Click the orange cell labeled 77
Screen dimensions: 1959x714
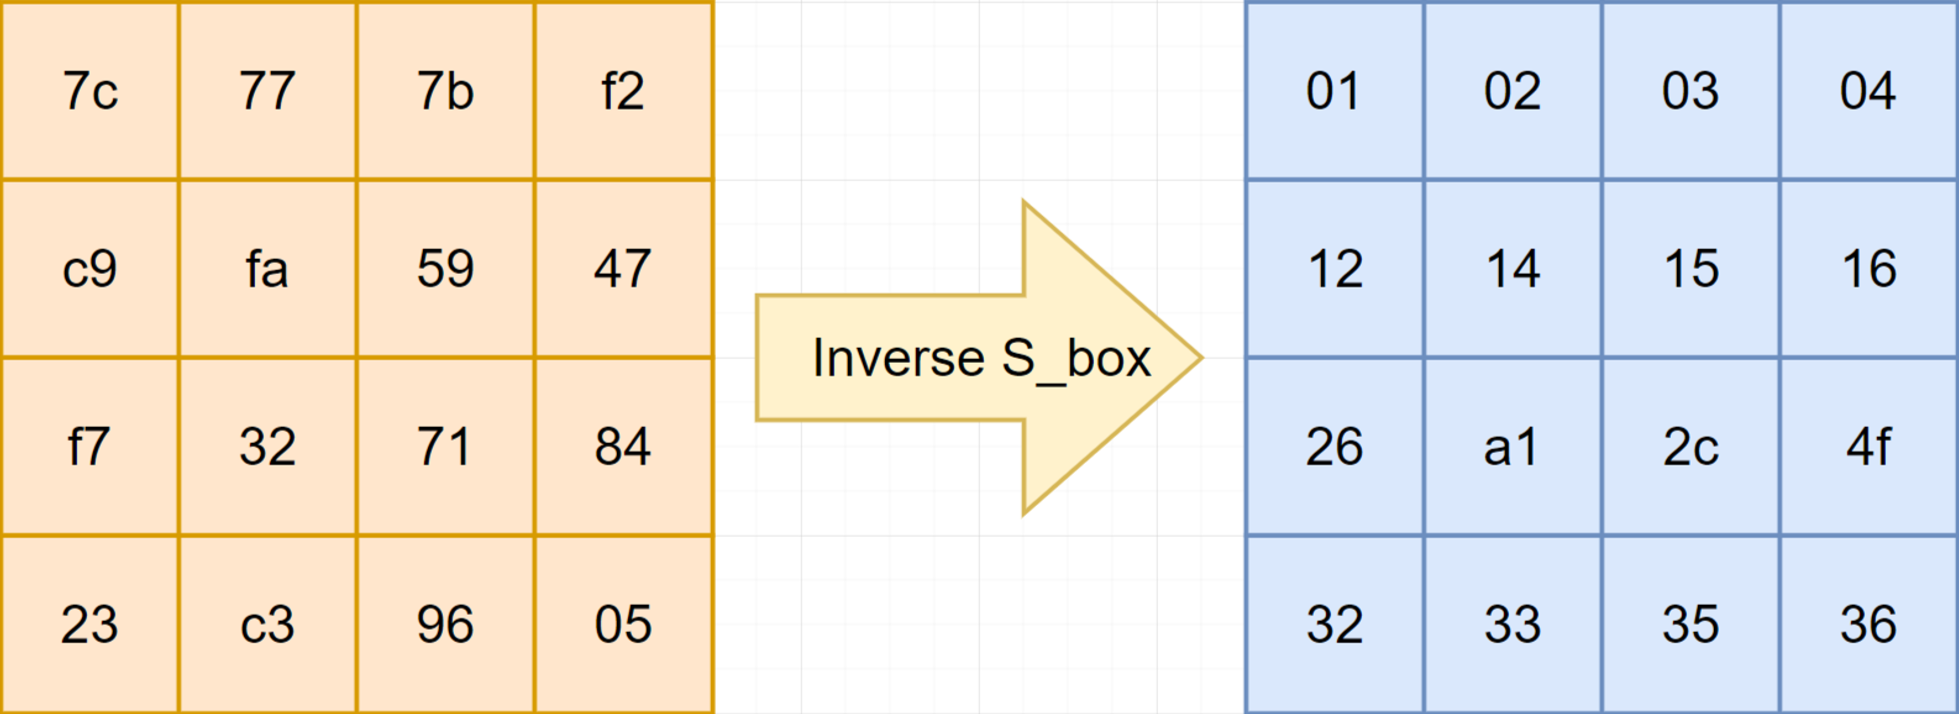(267, 91)
